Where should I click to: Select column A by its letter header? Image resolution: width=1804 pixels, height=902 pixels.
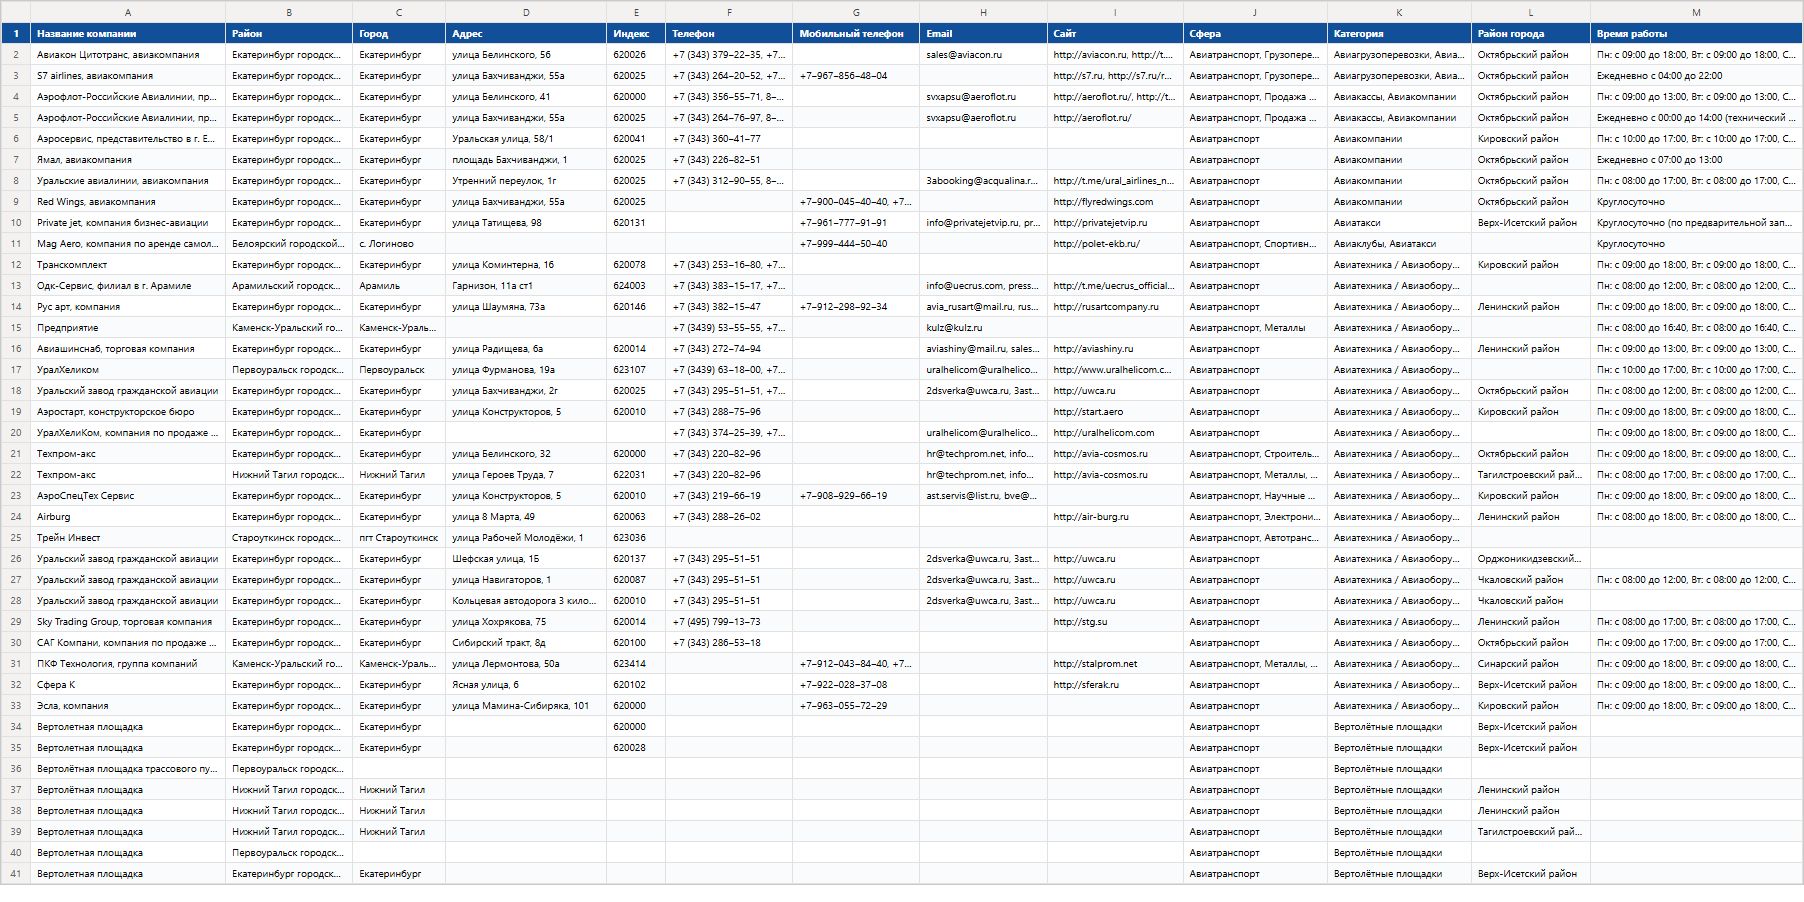pyautogui.click(x=128, y=12)
